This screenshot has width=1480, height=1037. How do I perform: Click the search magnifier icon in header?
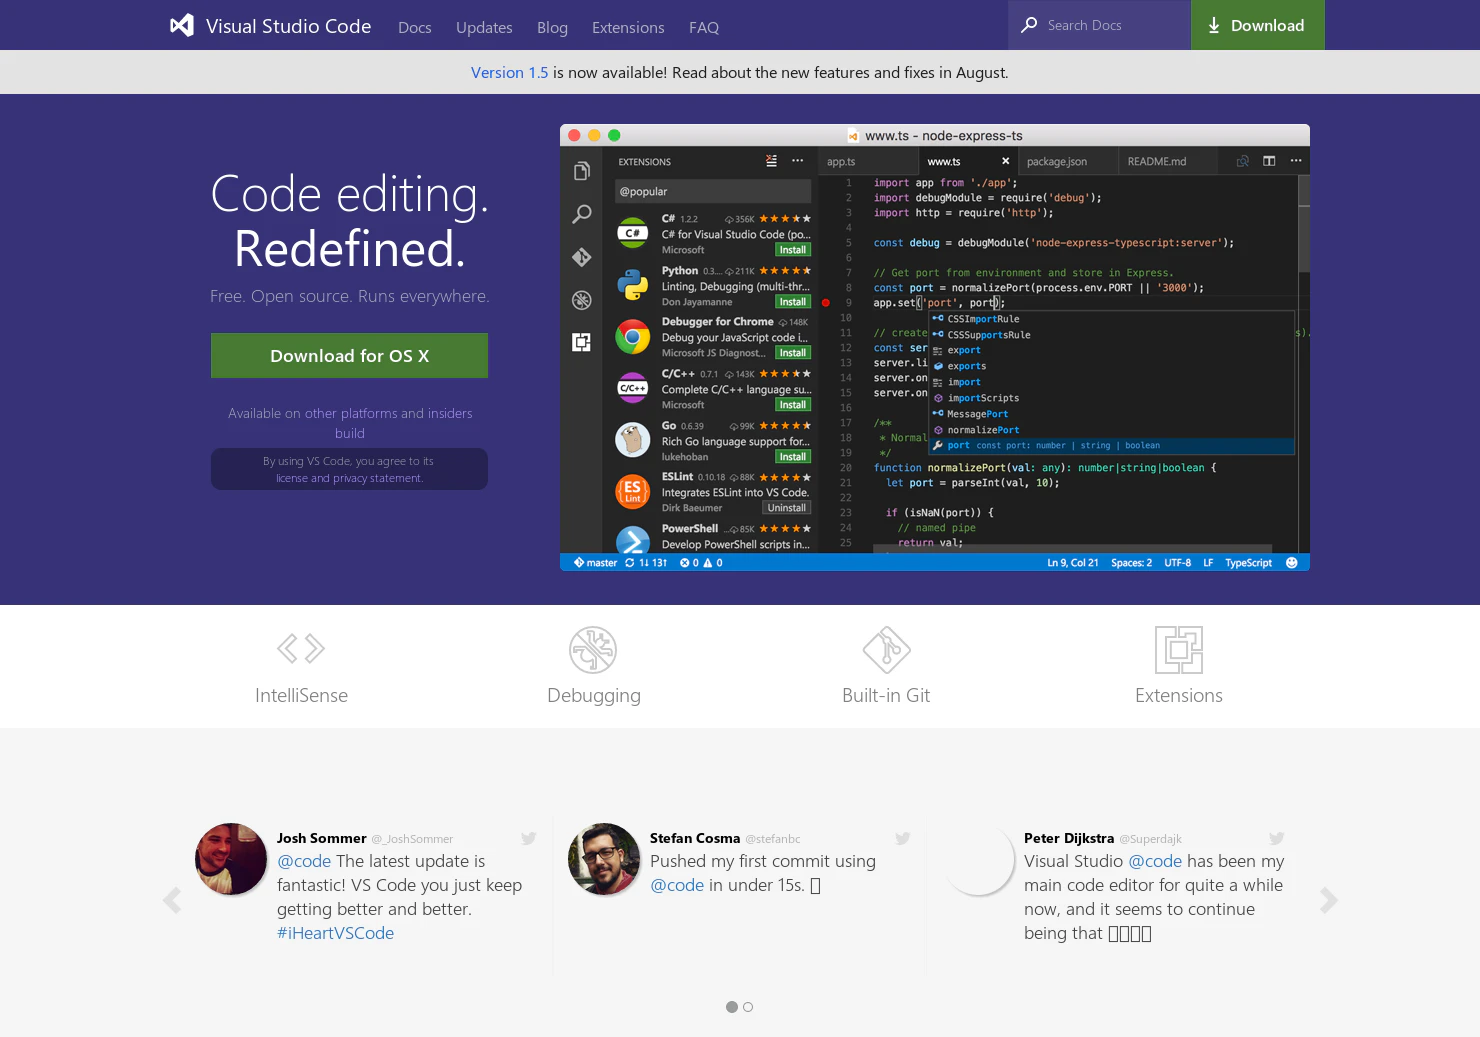pyautogui.click(x=1029, y=25)
